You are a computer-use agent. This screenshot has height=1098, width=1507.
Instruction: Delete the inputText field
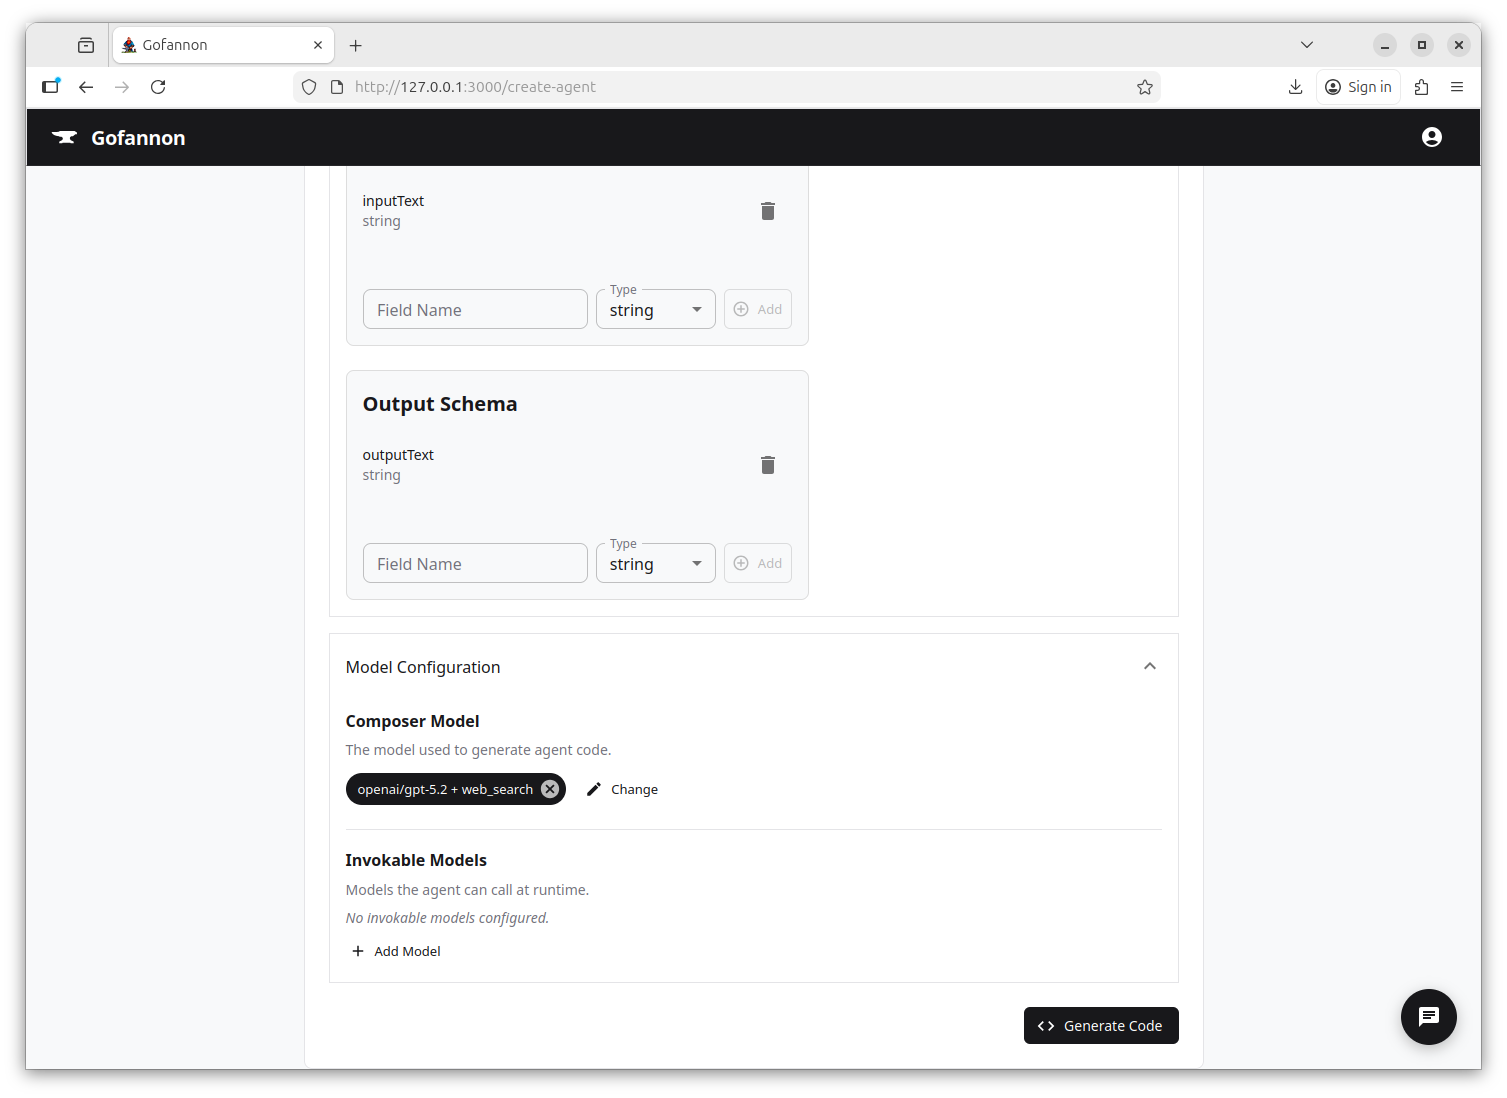(x=767, y=211)
